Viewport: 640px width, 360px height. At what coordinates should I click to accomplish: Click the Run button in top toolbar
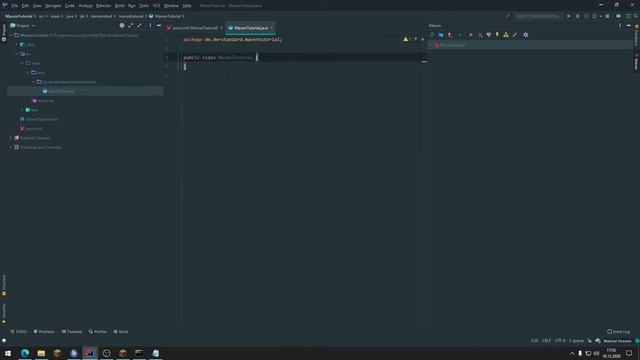[x=569, y=16]
